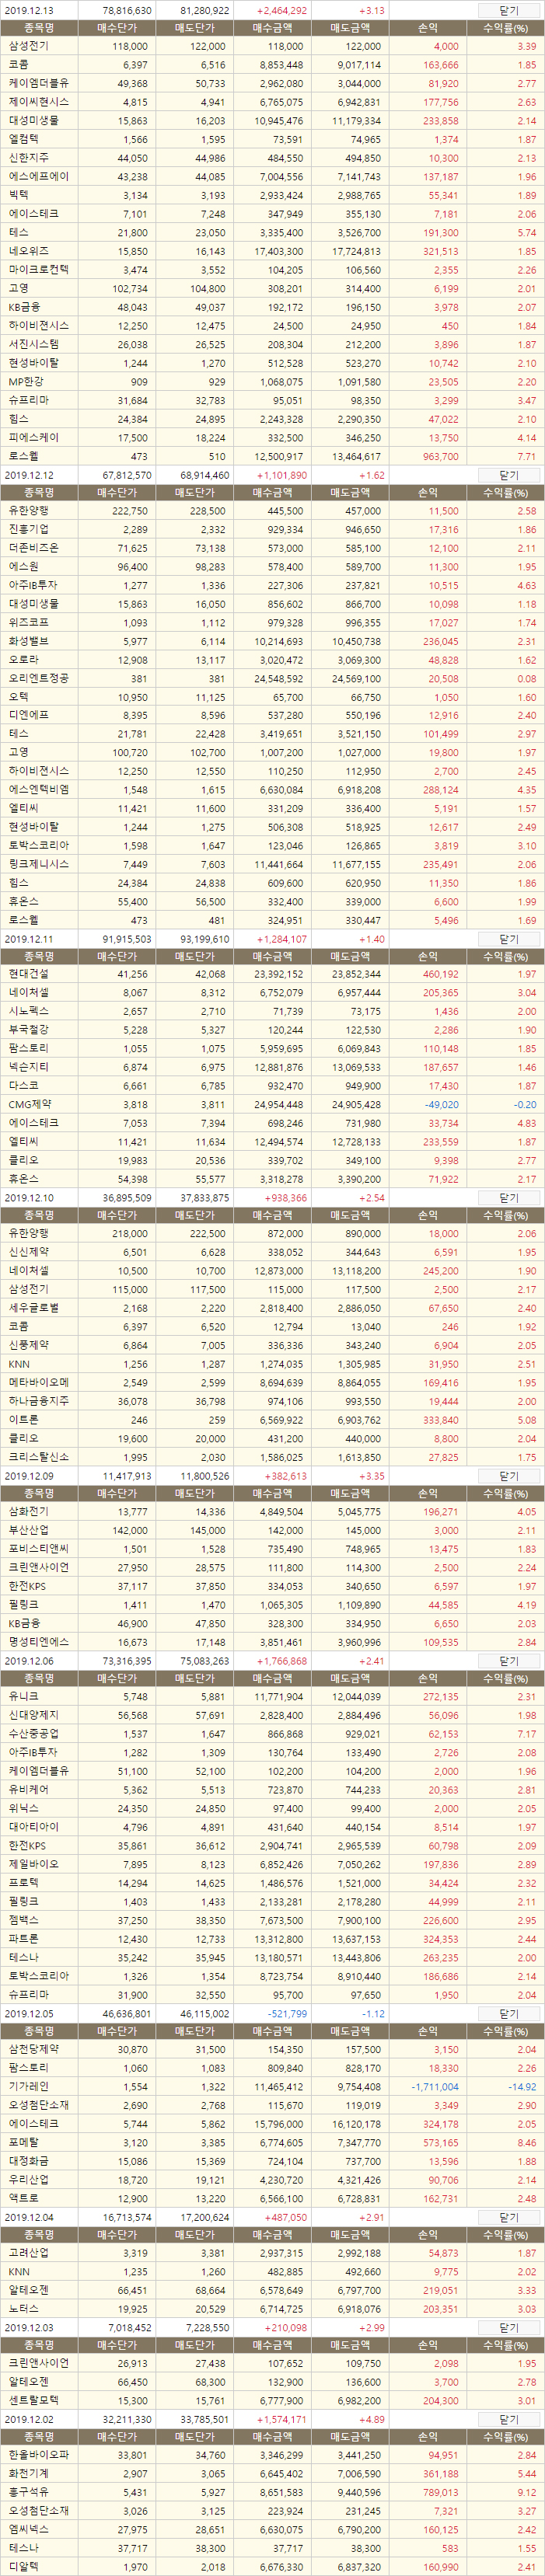Click the 에스에프에이 stock name
Image resolution: width=545 pixels, height=2576 pixels.
(39, 176)
